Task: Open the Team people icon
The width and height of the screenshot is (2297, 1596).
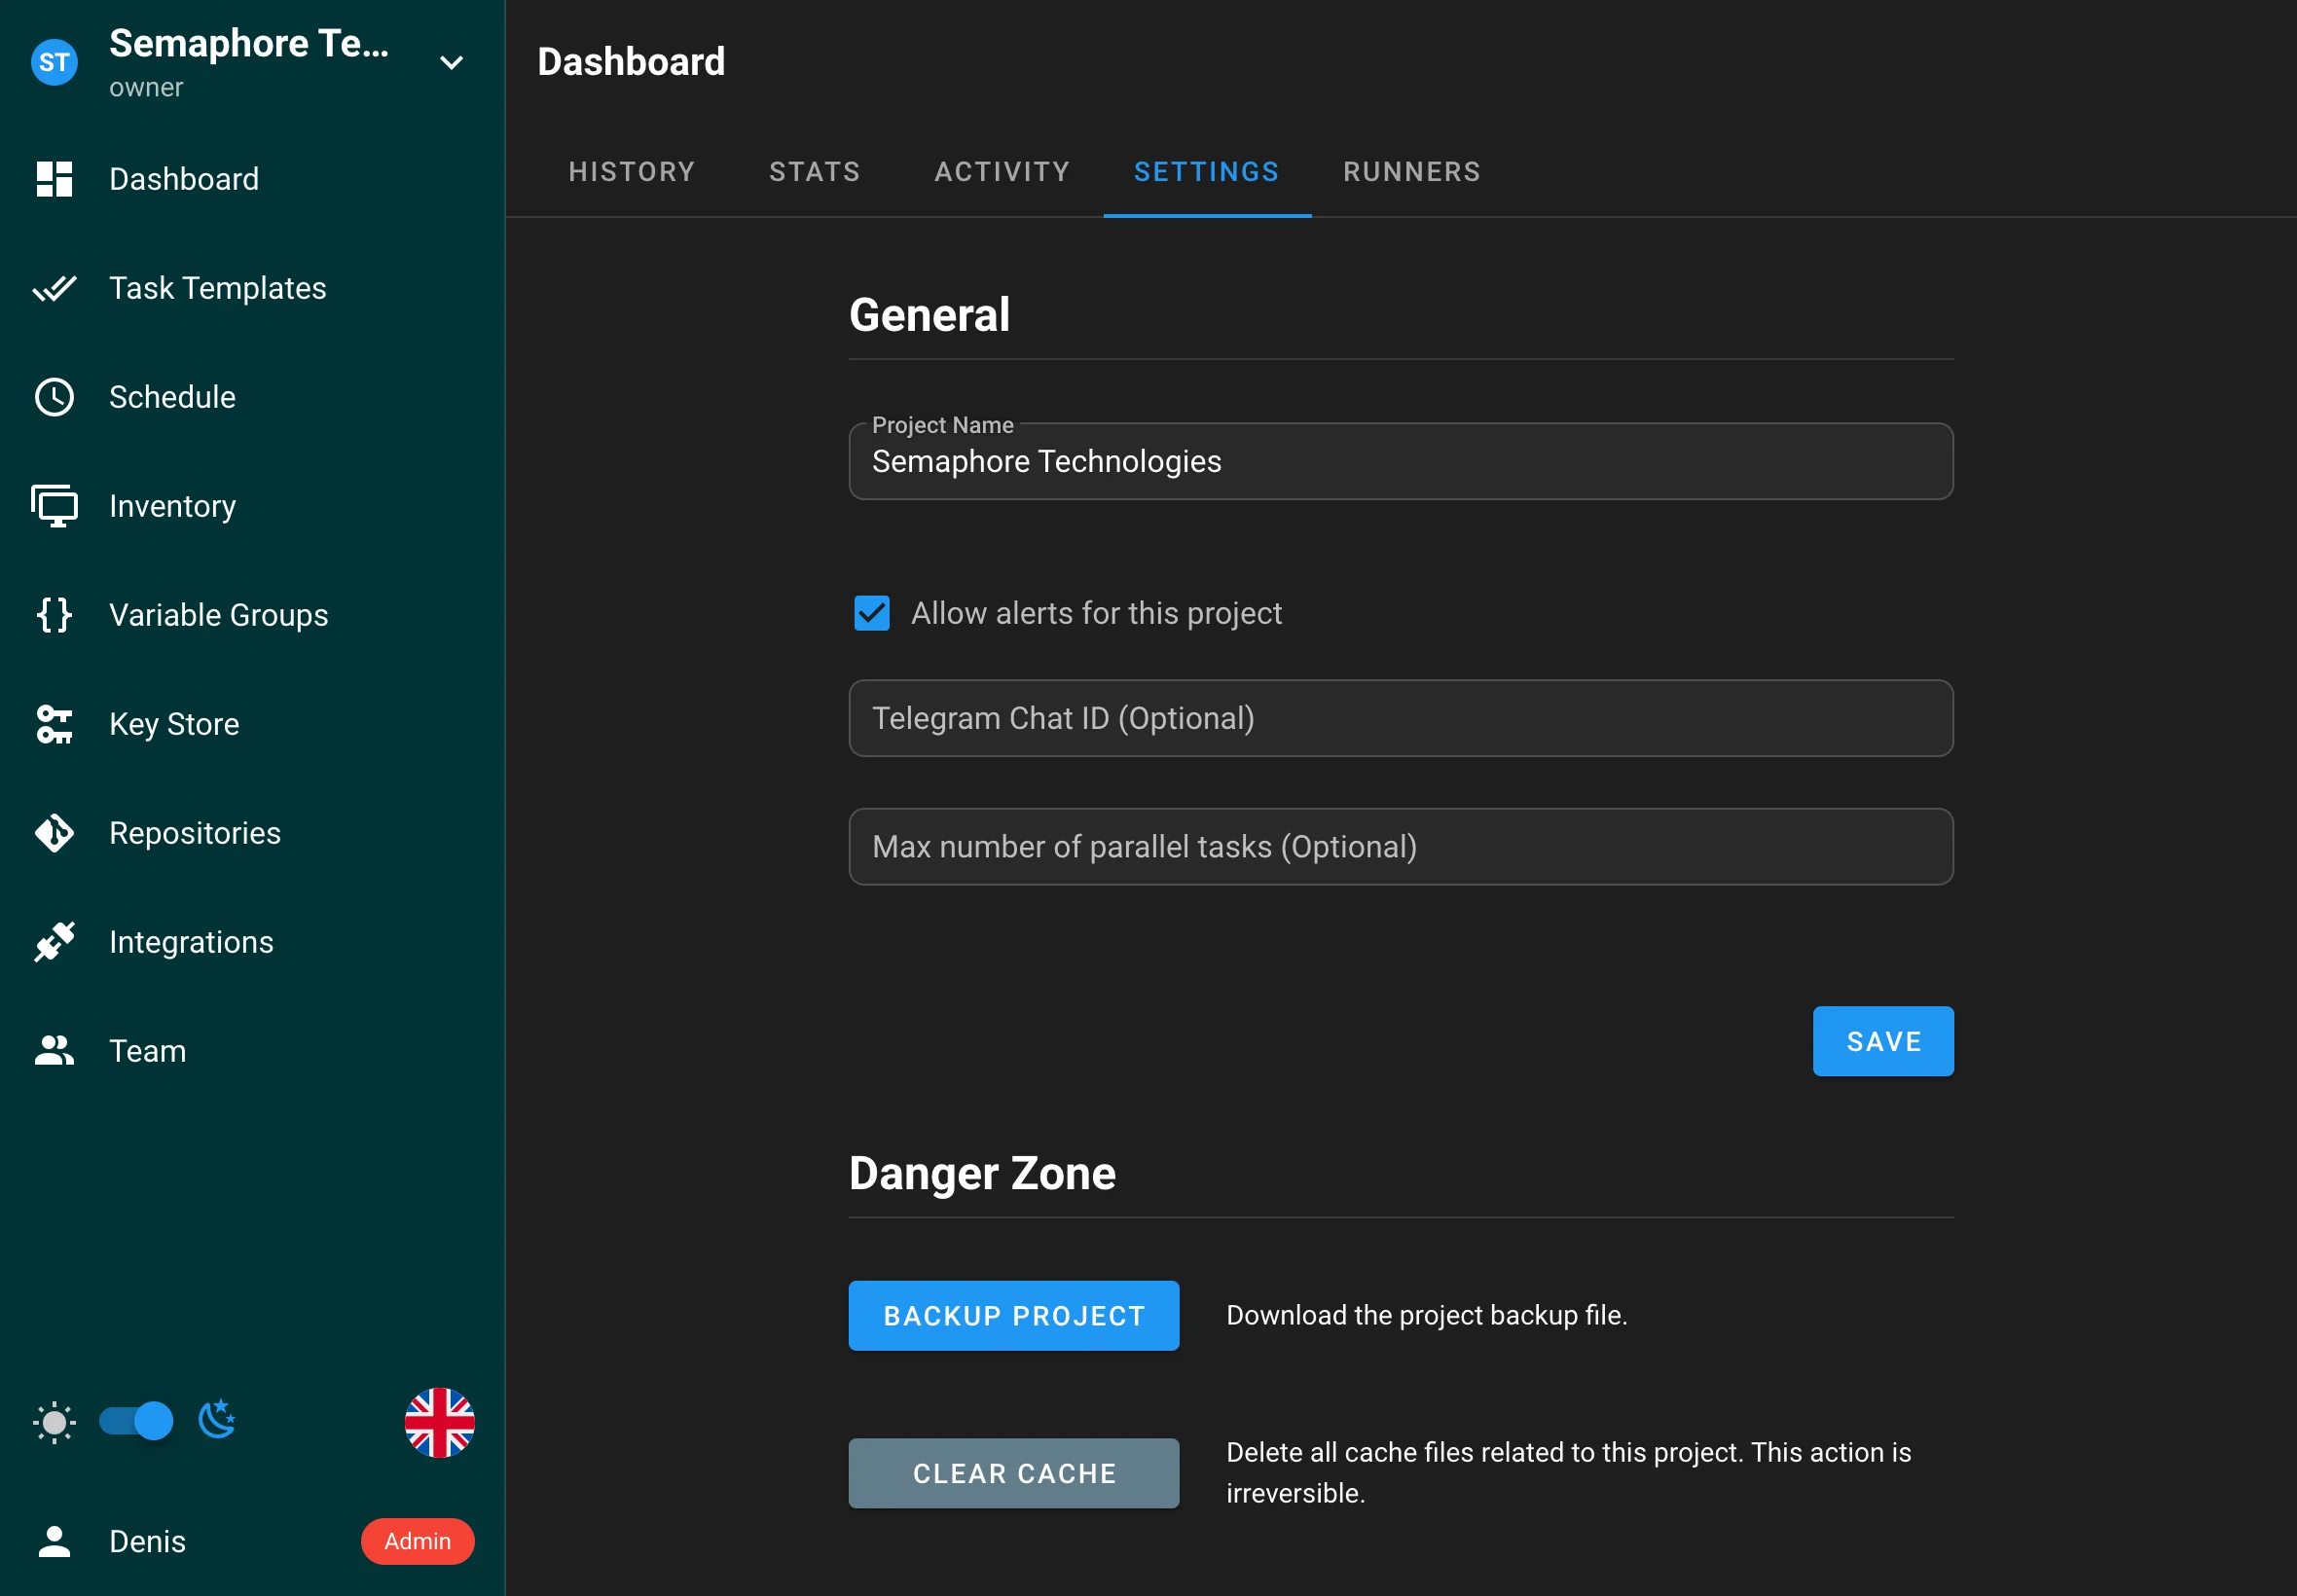Action: point(54,1051)
